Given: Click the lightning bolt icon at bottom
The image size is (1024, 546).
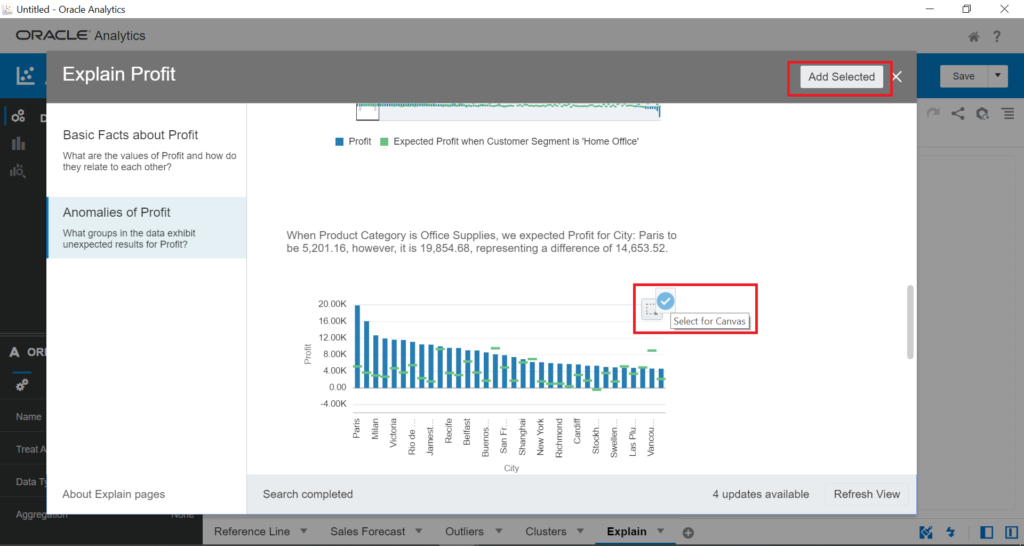Looking at the screenshot, I should [950, 532].
